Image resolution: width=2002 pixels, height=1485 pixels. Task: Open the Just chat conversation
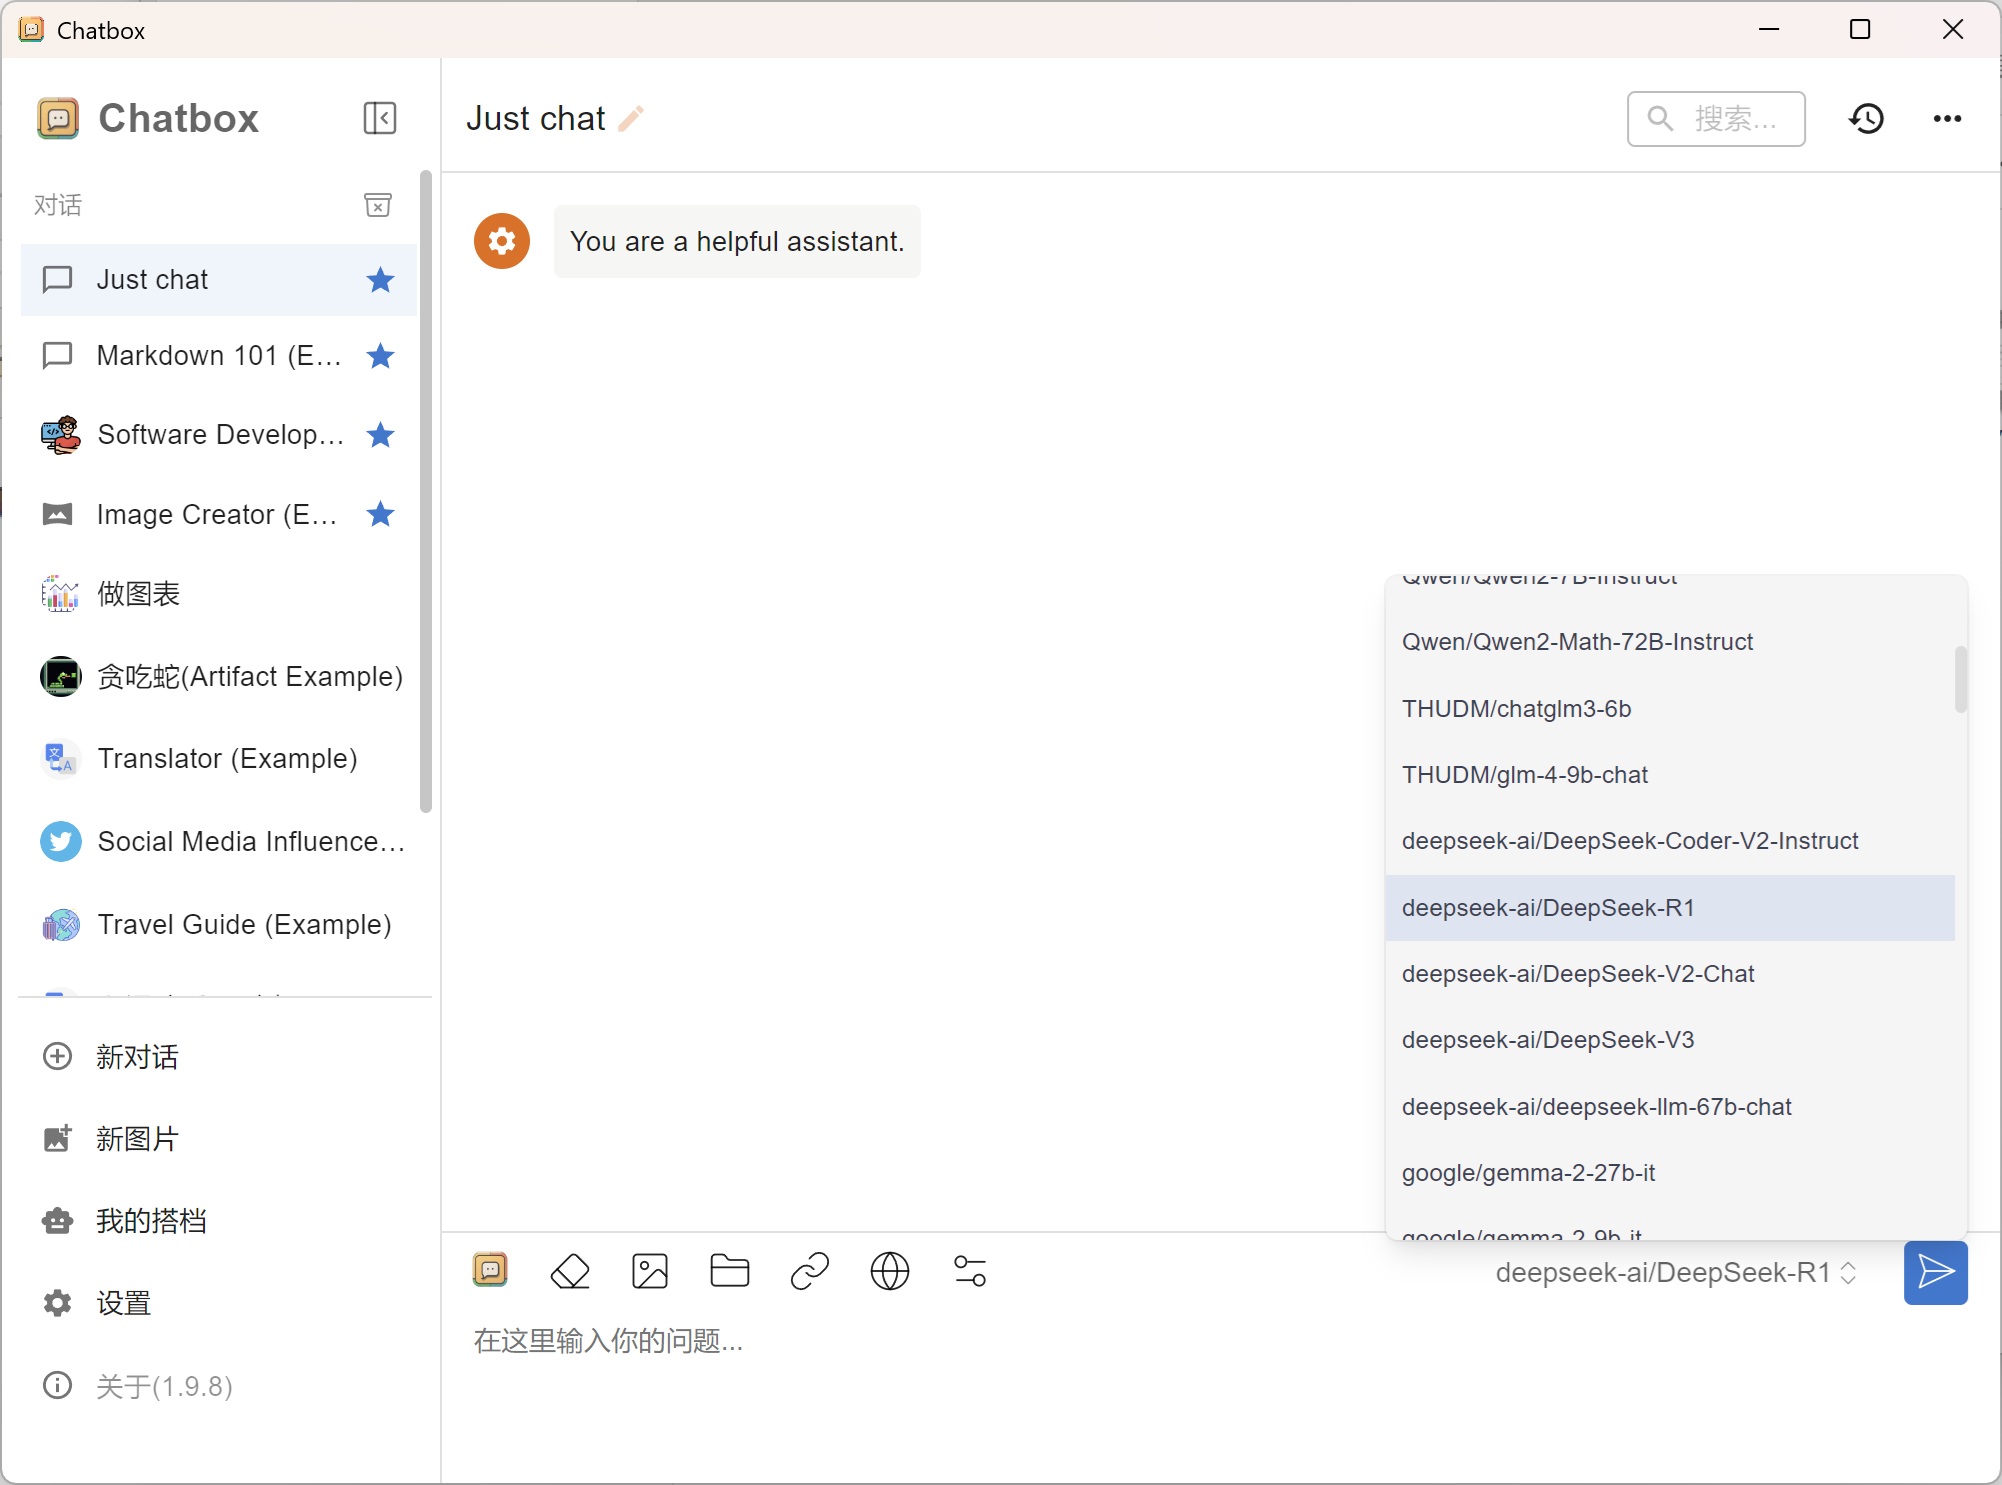(x=218, y=280)
